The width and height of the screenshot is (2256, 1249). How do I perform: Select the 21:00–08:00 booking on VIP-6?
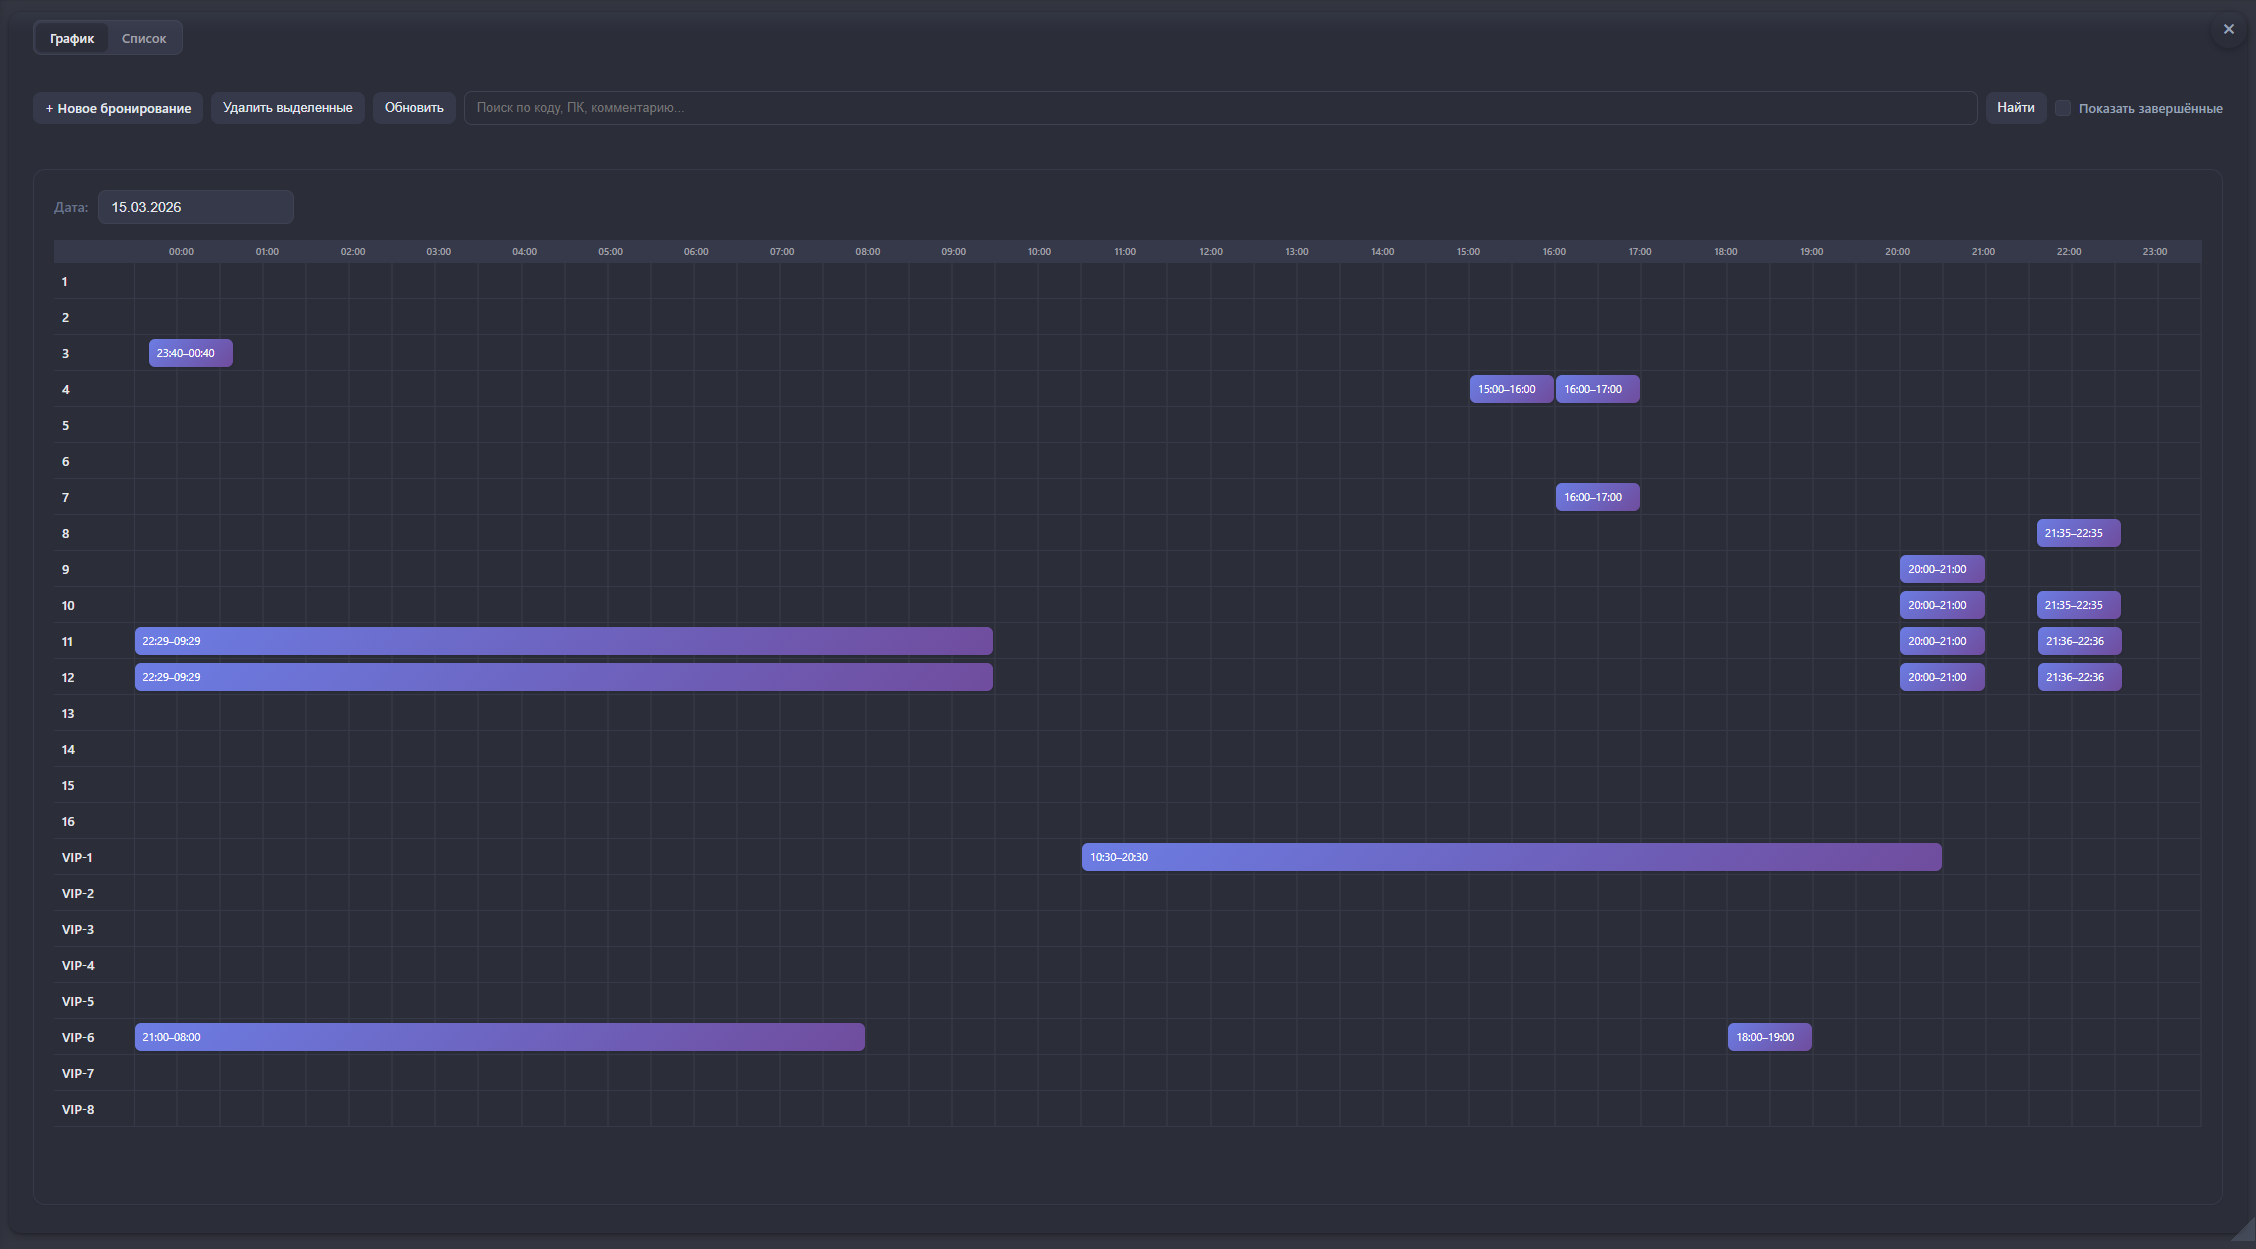(499, 1037)
